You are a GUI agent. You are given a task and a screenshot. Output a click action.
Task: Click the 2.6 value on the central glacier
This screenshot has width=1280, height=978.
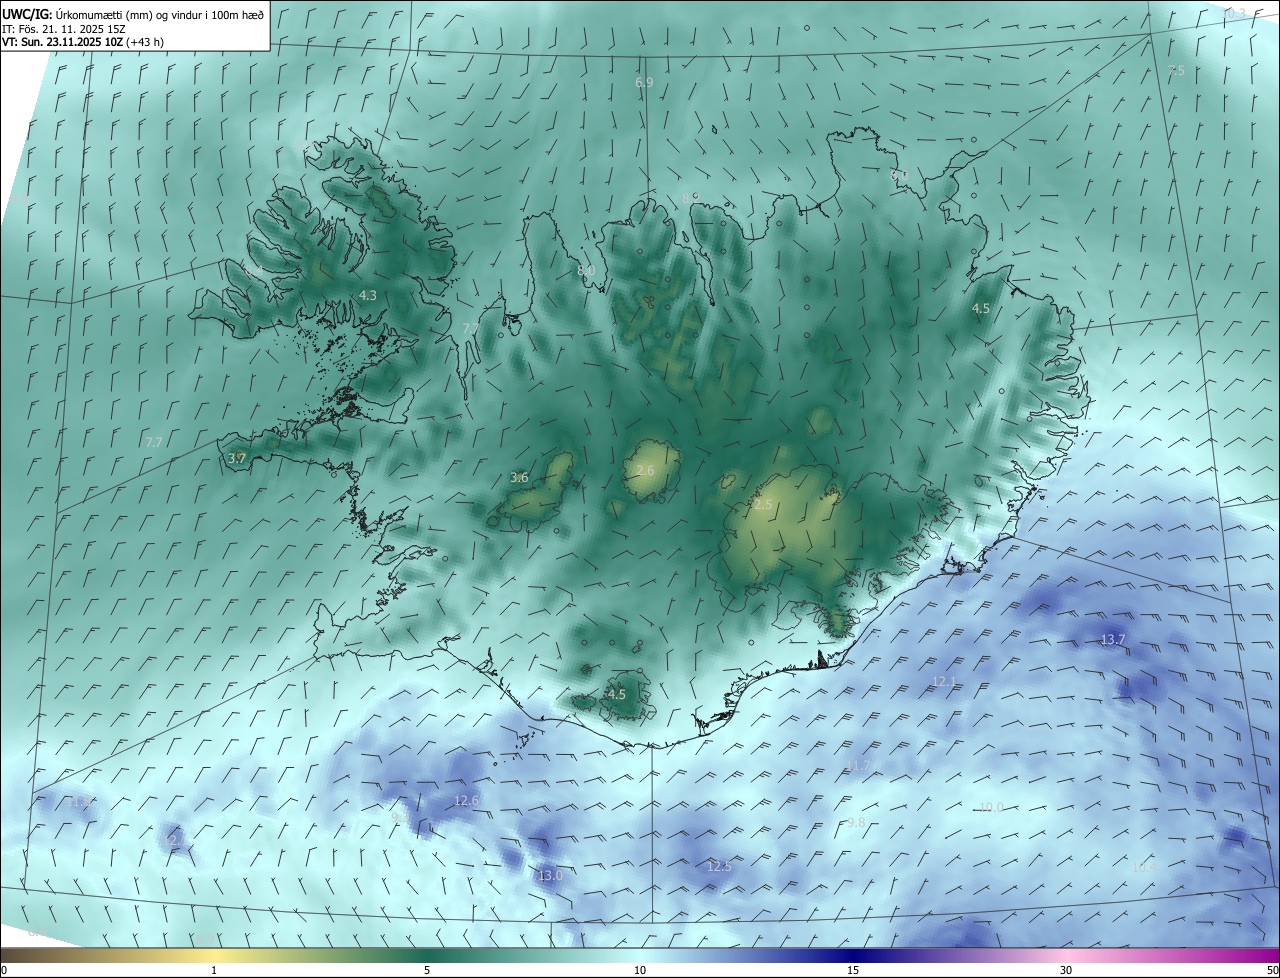pyautogui.click(x=645, y=471)
